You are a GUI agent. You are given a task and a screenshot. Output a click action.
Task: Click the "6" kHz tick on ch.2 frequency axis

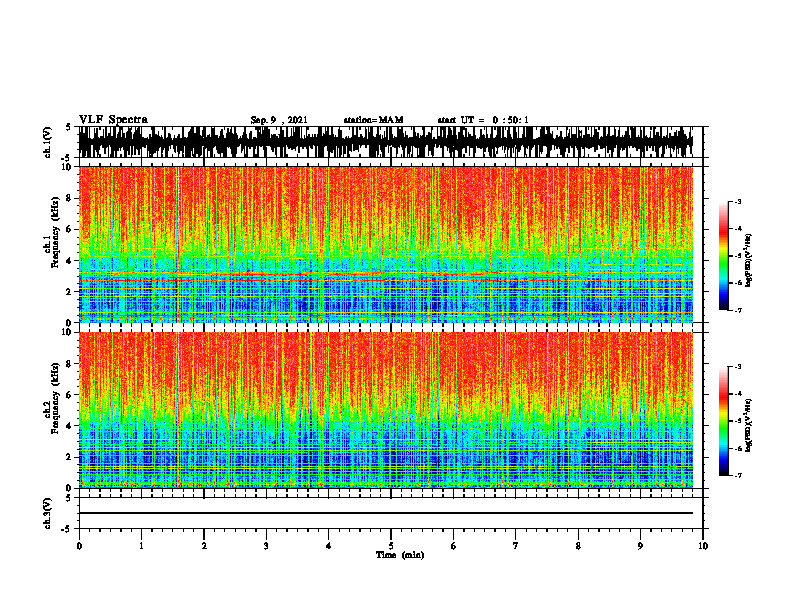[x=70, y=394]
